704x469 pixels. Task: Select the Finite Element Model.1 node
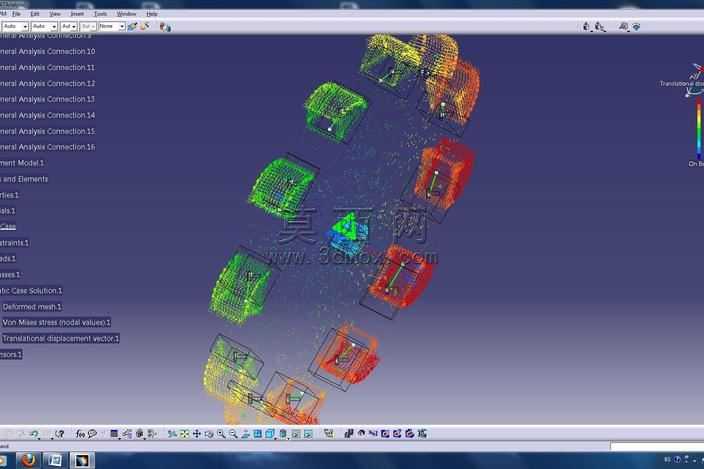pos(22,163)
